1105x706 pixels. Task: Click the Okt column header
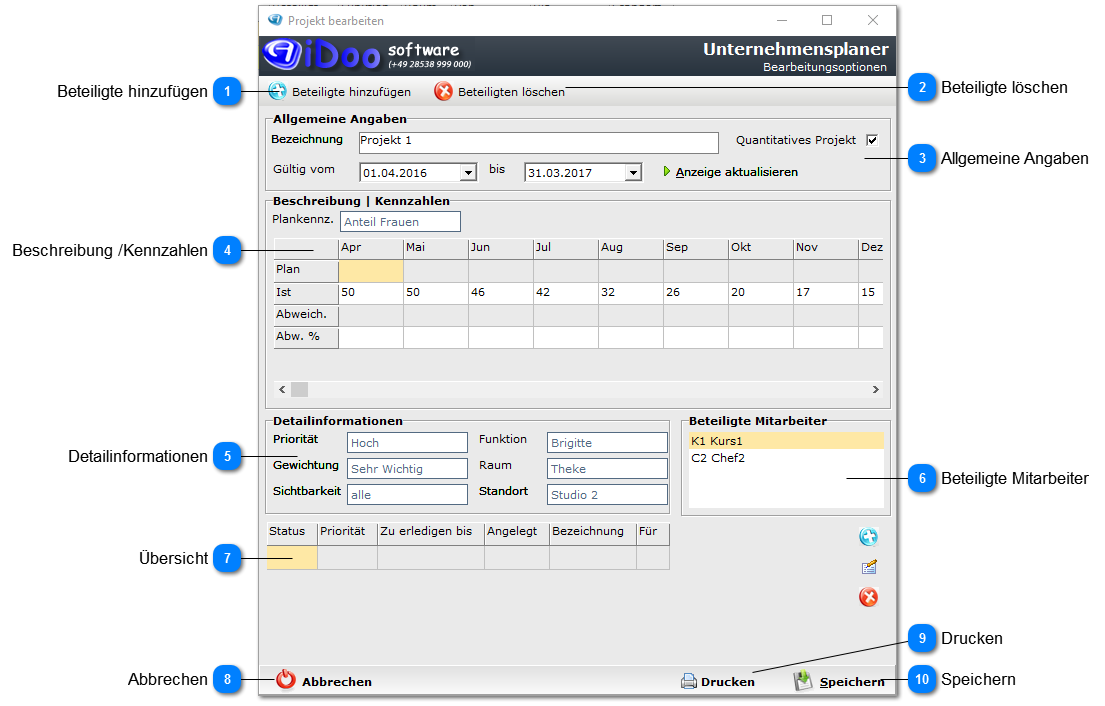coord(761,248)
